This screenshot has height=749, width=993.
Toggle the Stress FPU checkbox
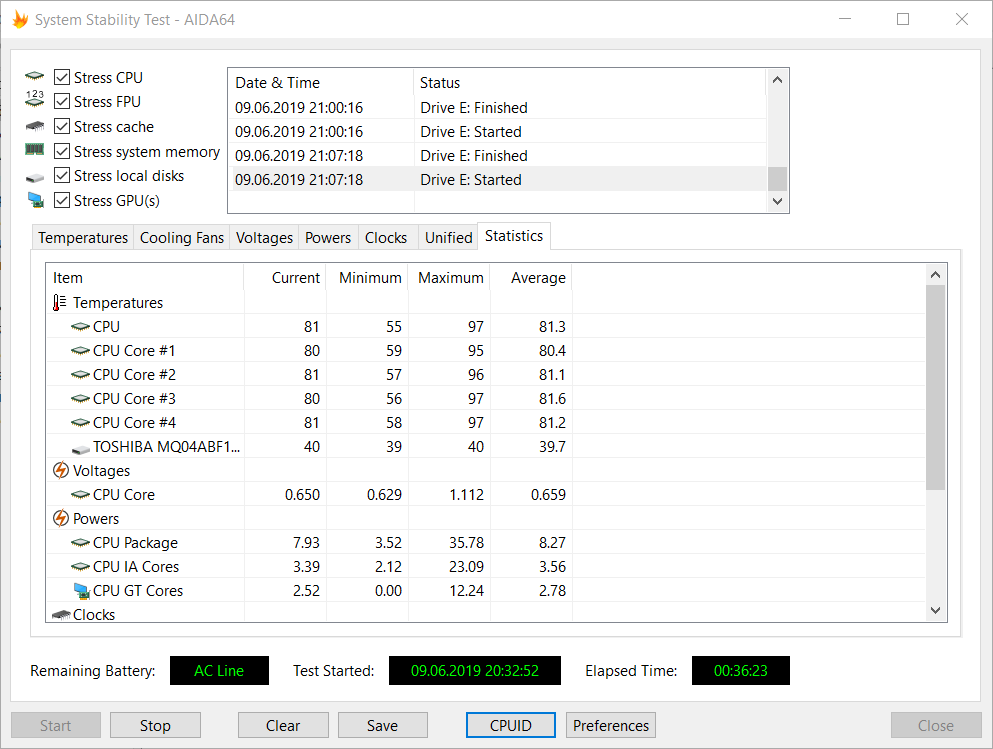click(x=61, y=101)
